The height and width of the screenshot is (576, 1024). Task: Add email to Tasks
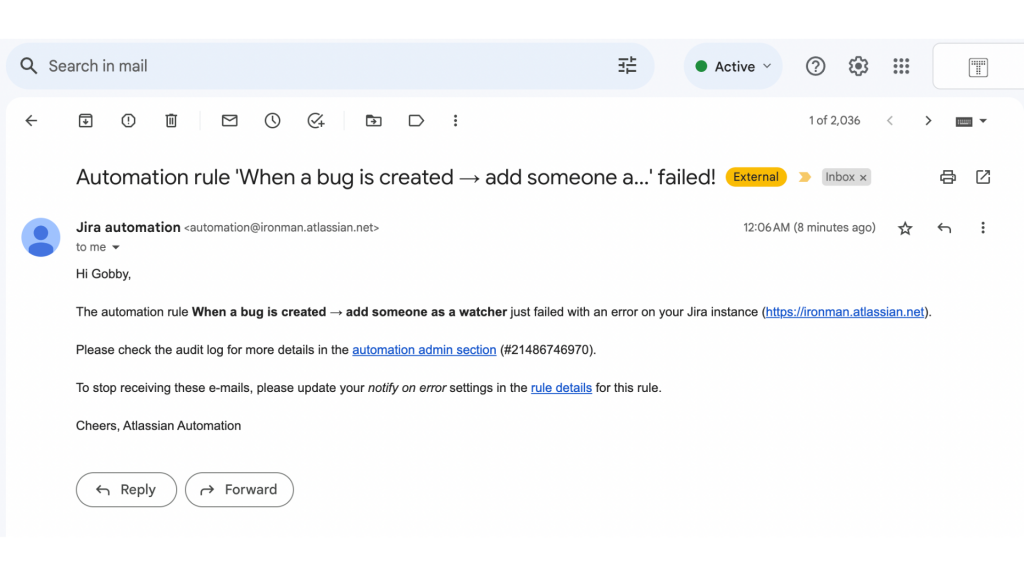pos(316,121)
